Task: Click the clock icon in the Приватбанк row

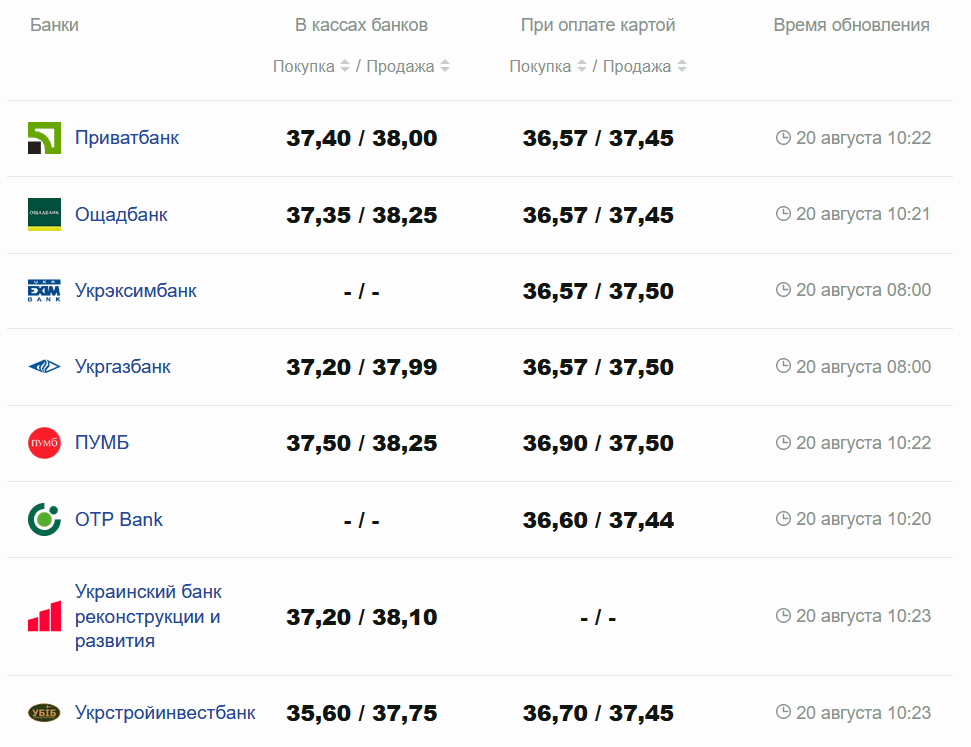Action: [783, 138]
